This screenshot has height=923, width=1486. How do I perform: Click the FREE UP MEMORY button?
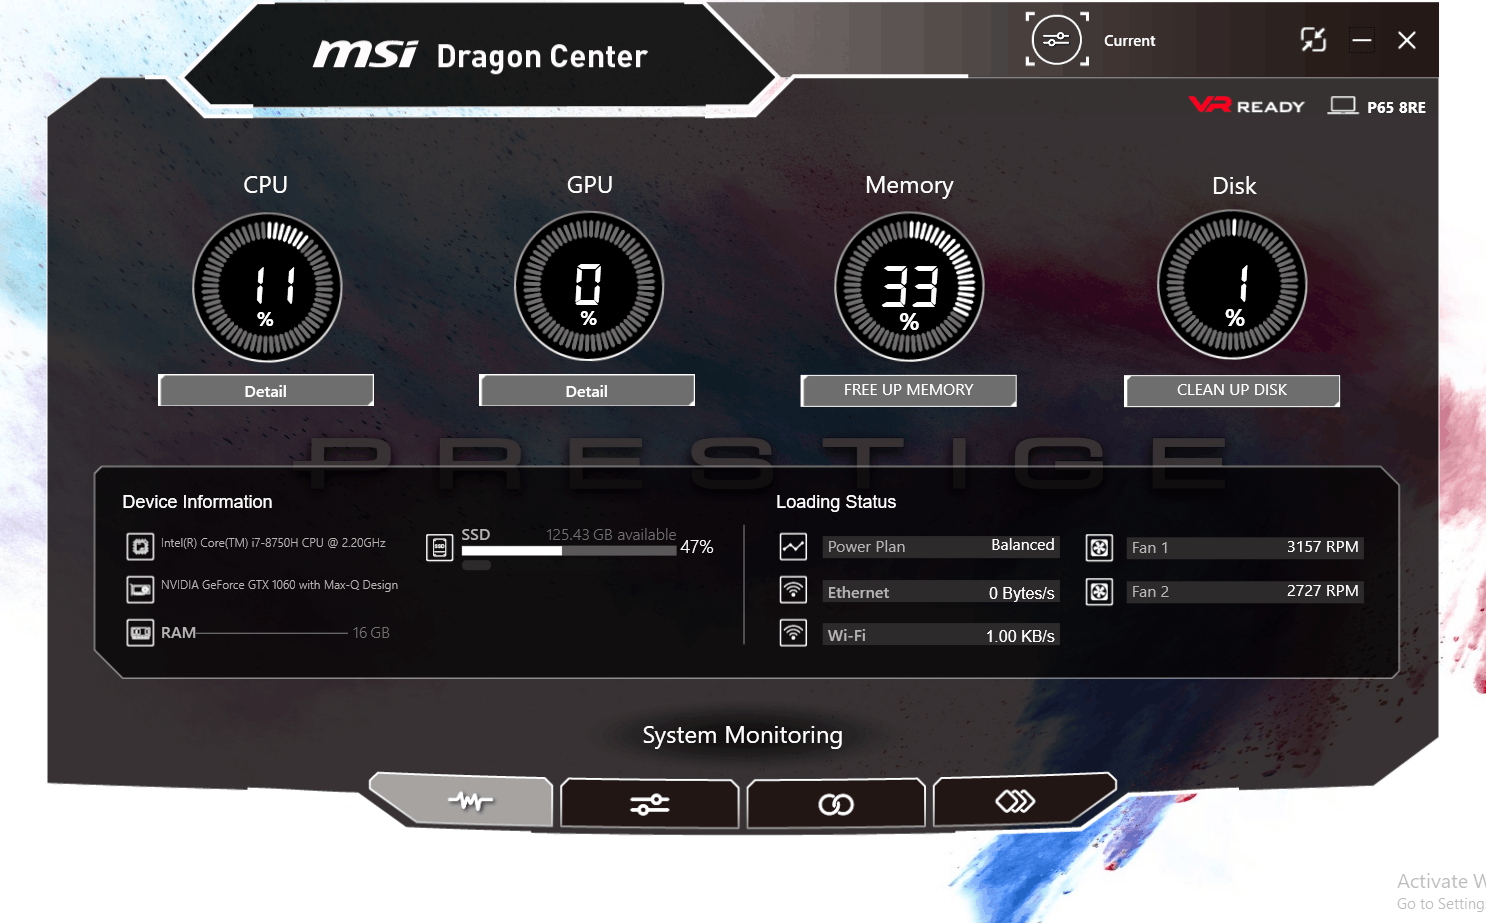coord(909,390)
